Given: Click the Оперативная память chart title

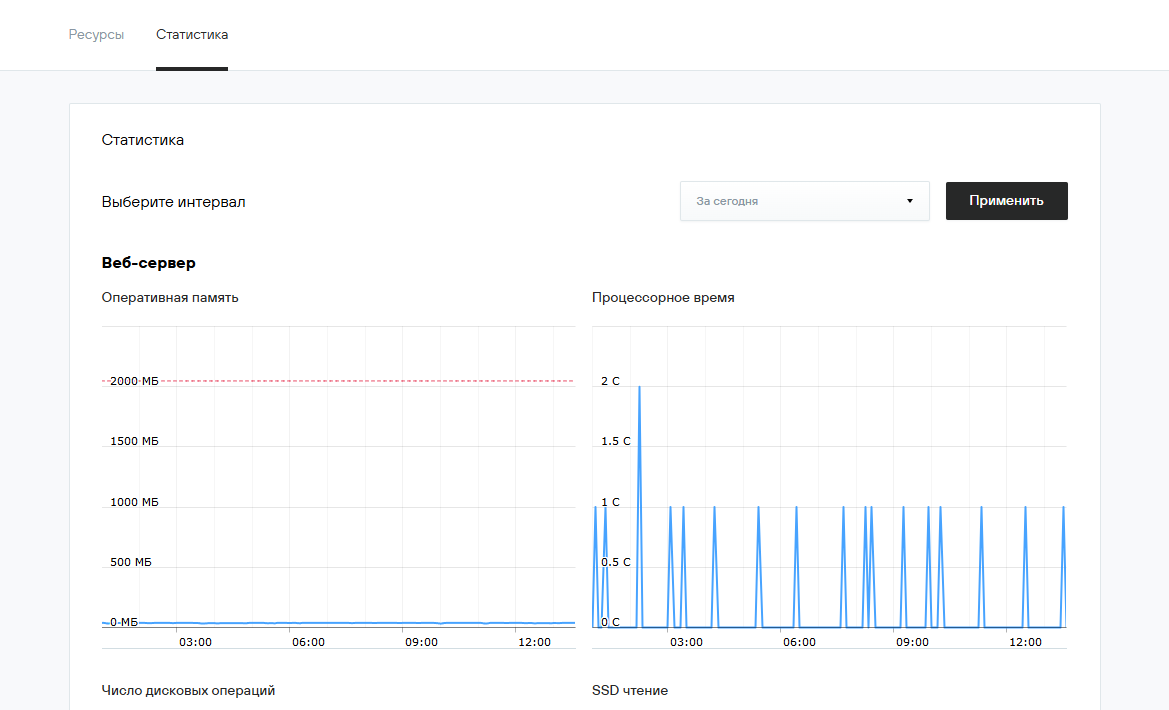Looking at the screenshot, I should coord(170,297).
